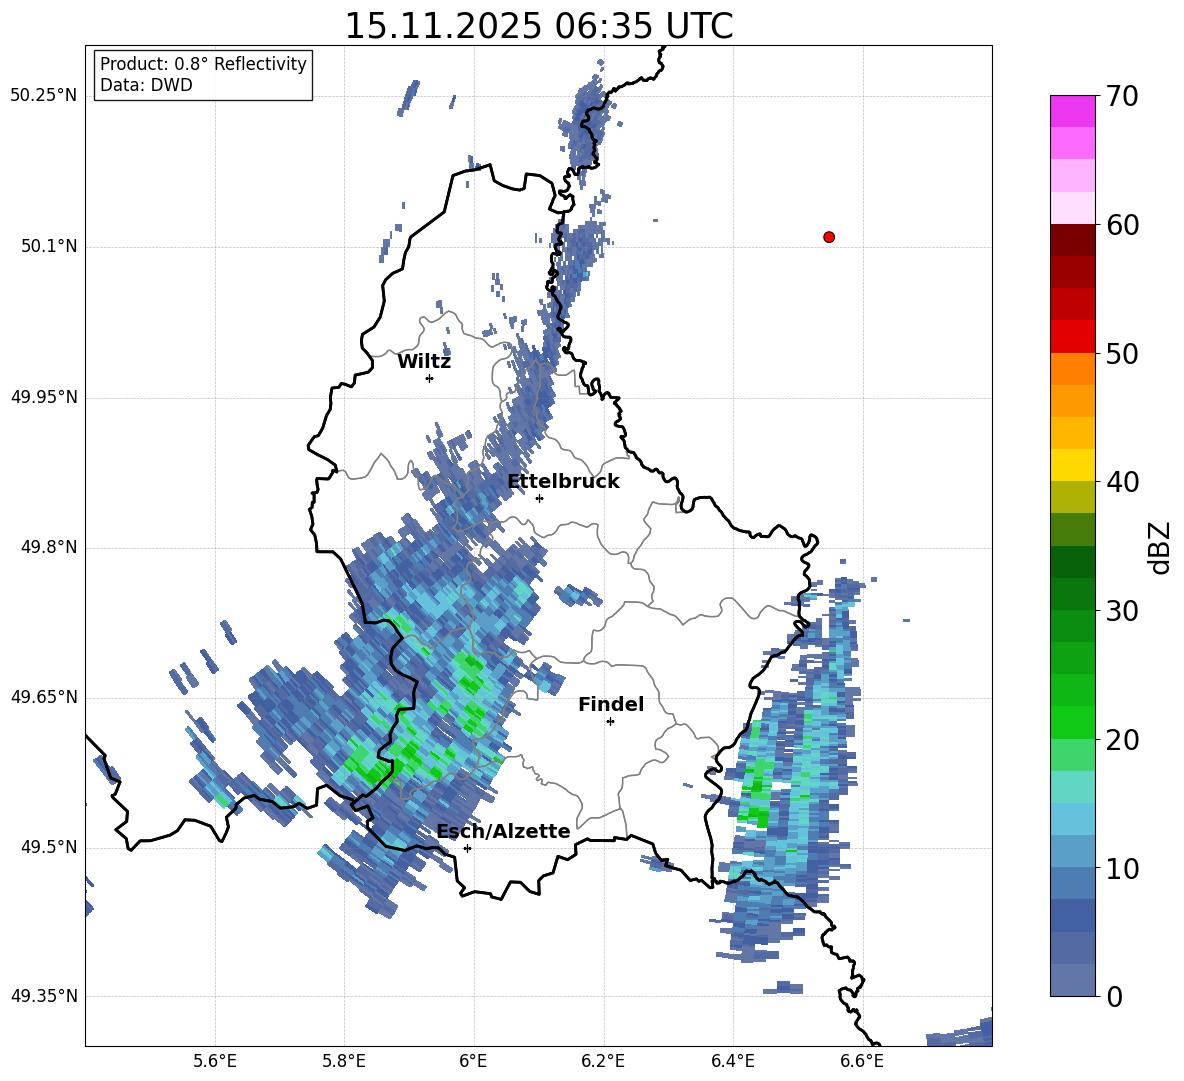
Task: Click the title 15.11.2025 06:35 UTC
Action: (538, 26)
